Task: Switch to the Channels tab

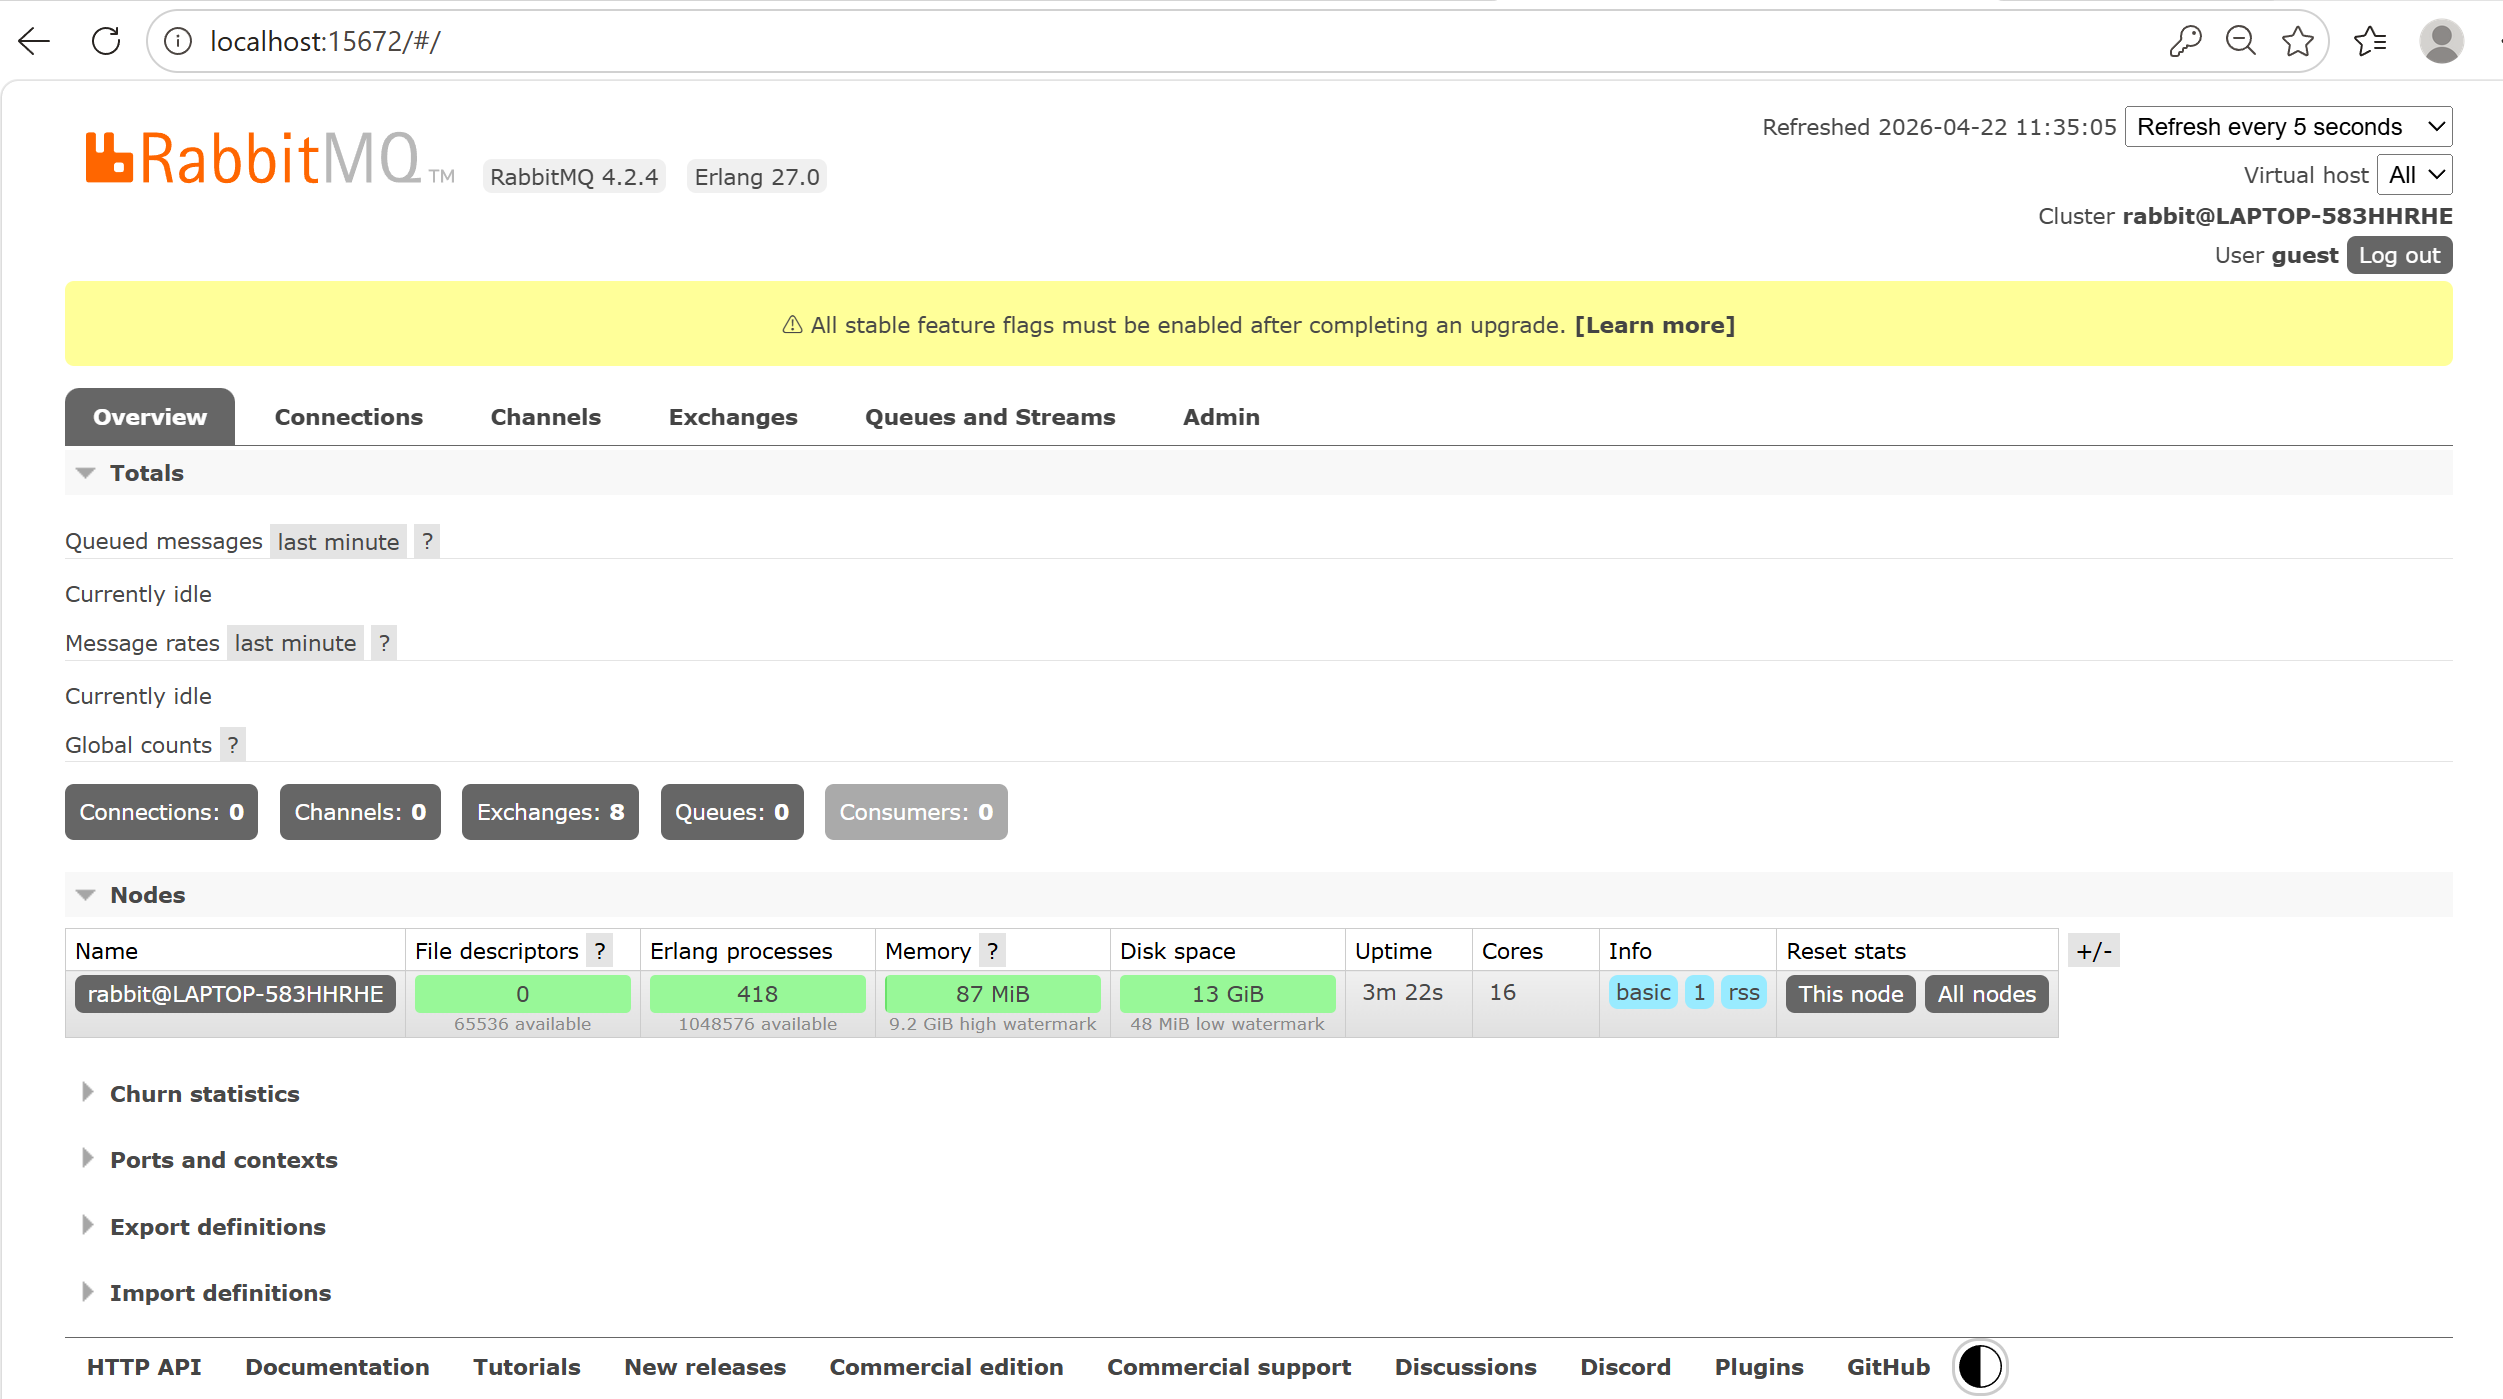Action: coord(546,417)
